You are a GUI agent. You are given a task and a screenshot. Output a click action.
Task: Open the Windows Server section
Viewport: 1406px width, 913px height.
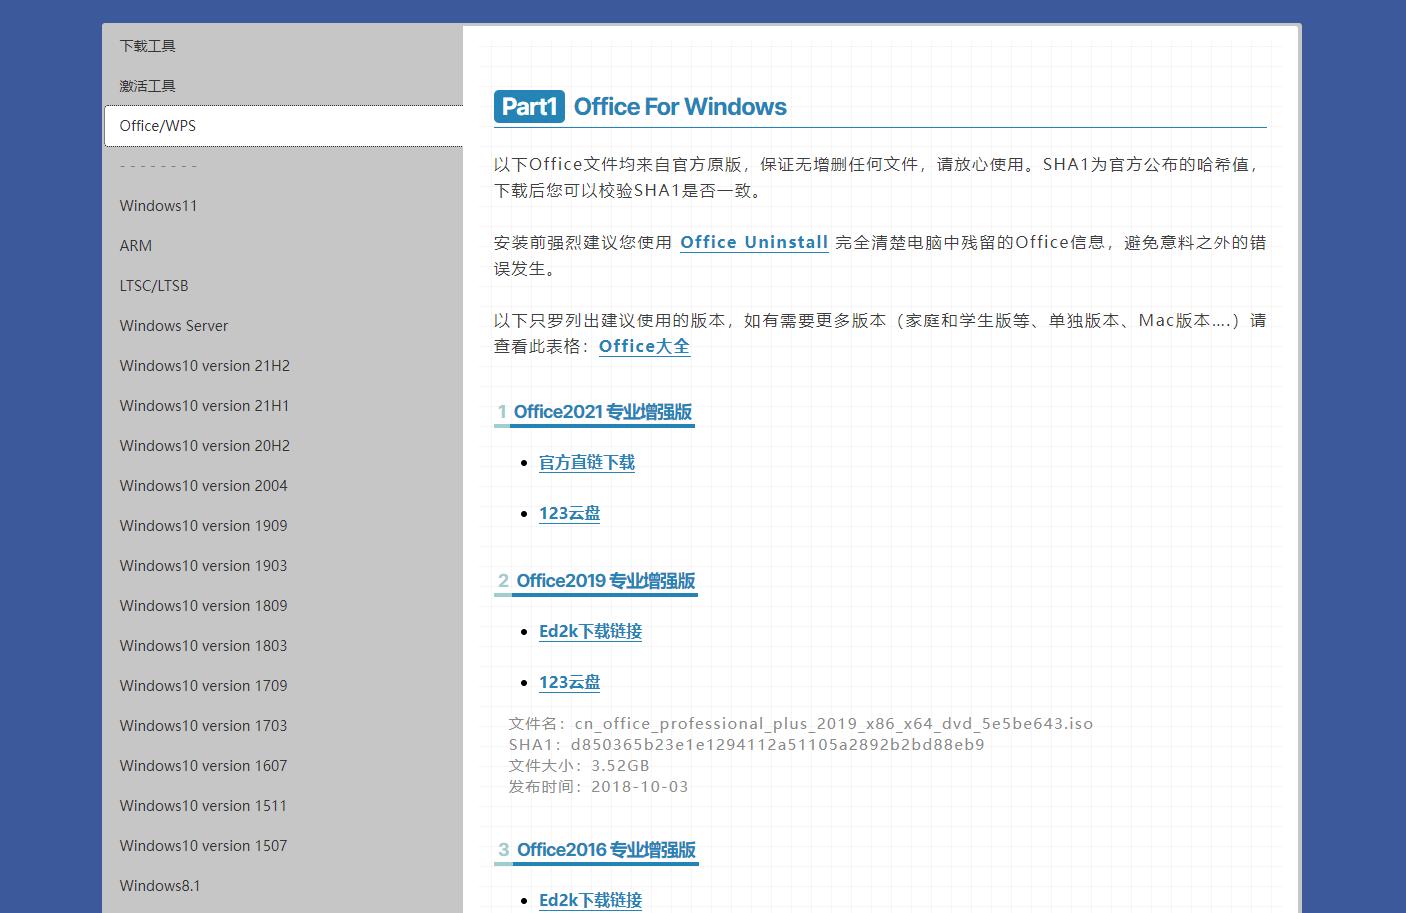tap(173, 325)
